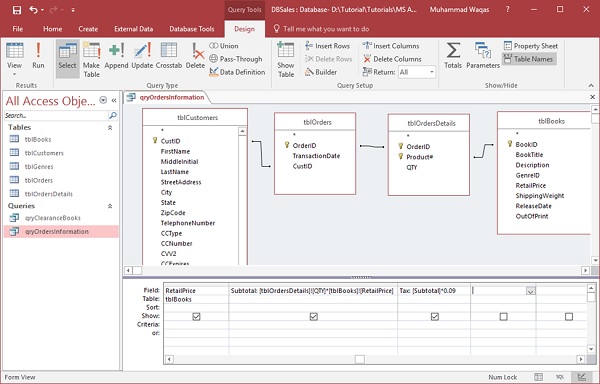This screenshot has height=384, width=600.
Task: Click the navigation pane Search box
Action: [57, 115]
